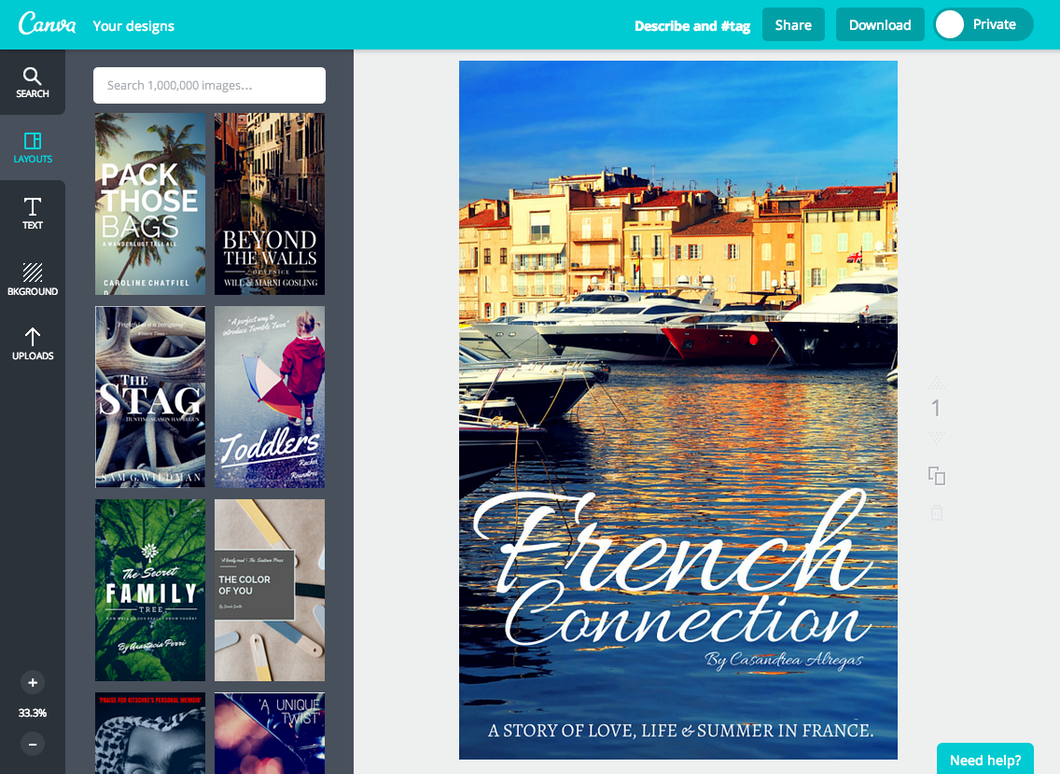Click the copy page icon
The width and height of the screenshot is (1060, 774).
[936, 476]
